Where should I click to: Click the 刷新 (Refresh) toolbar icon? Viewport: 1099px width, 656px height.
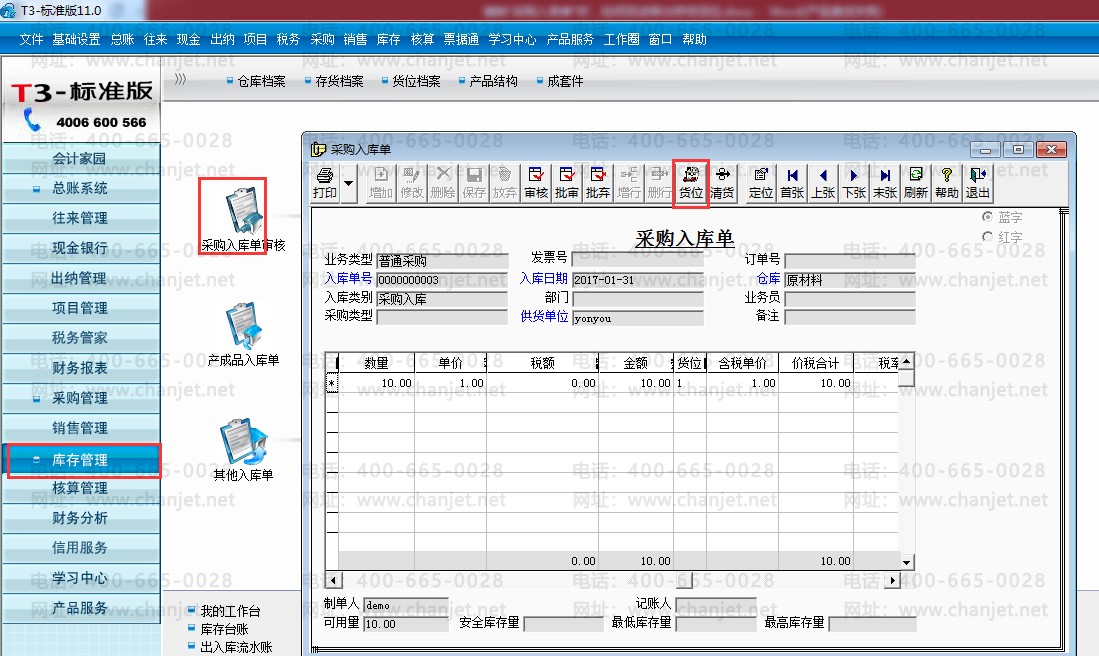pos(915,183)
